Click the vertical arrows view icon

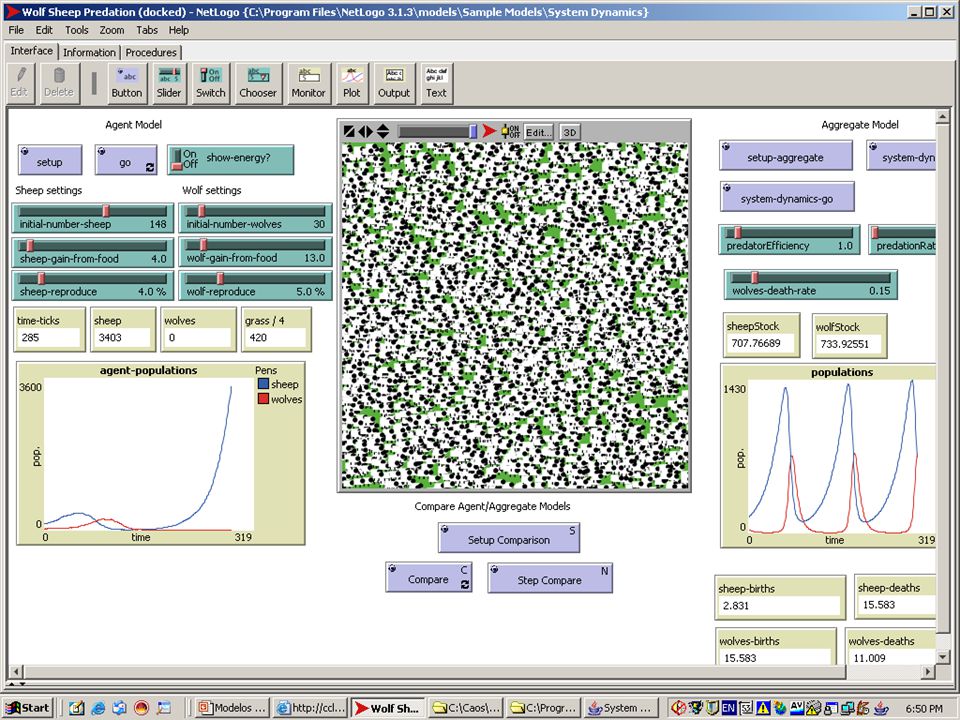(383, 131)
